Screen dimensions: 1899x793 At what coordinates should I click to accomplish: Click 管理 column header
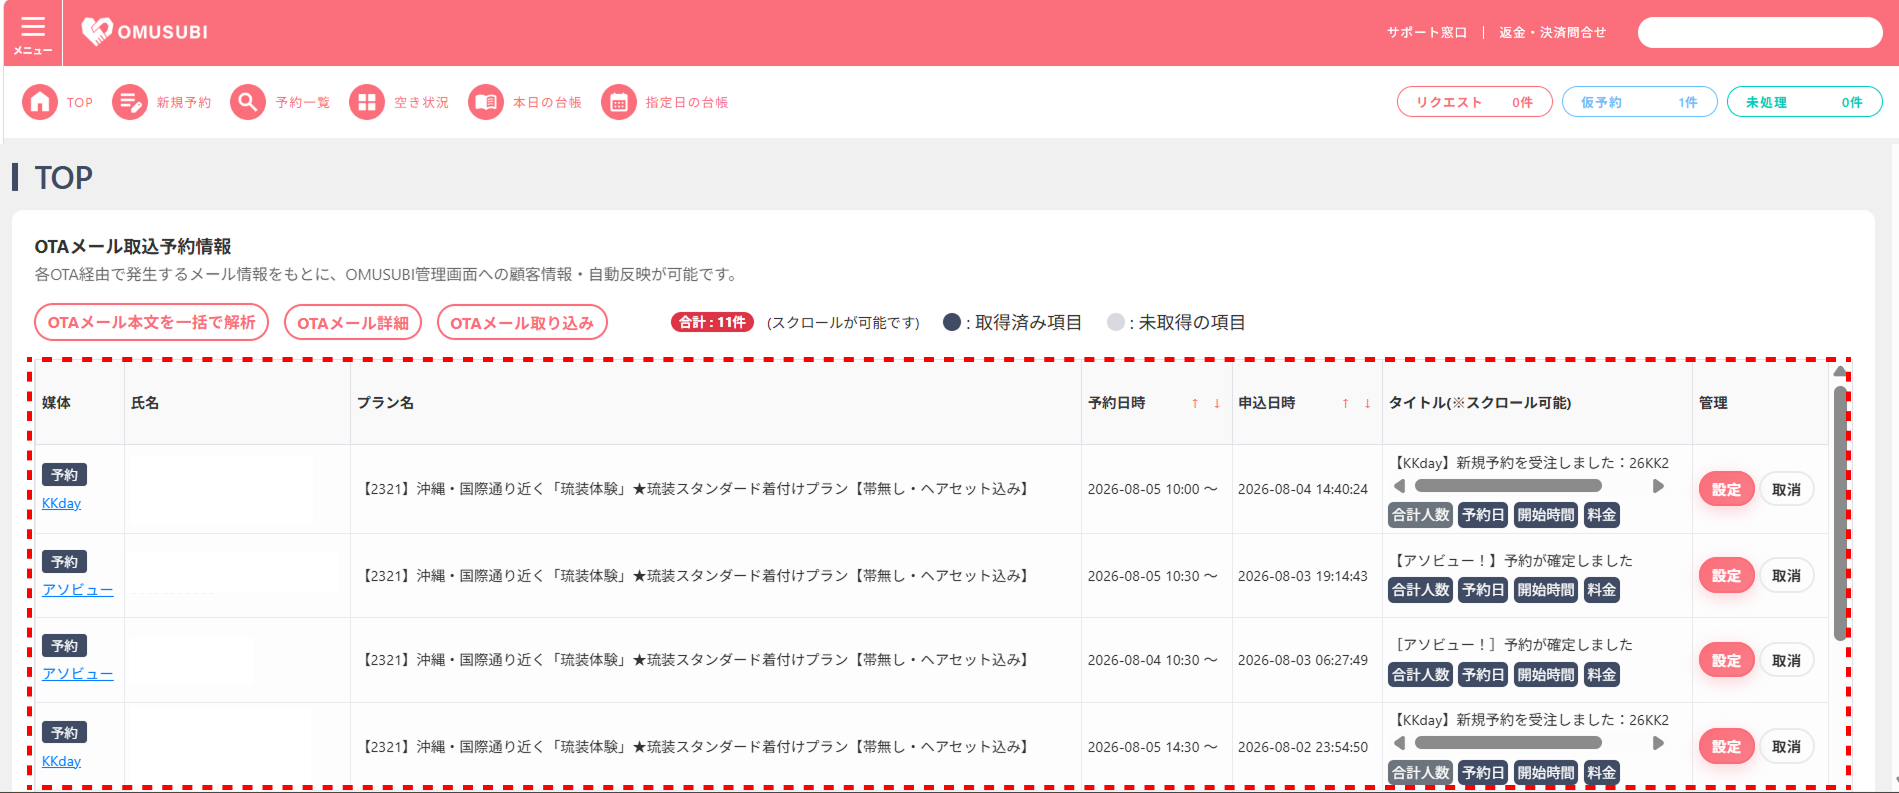(1713, 403)
